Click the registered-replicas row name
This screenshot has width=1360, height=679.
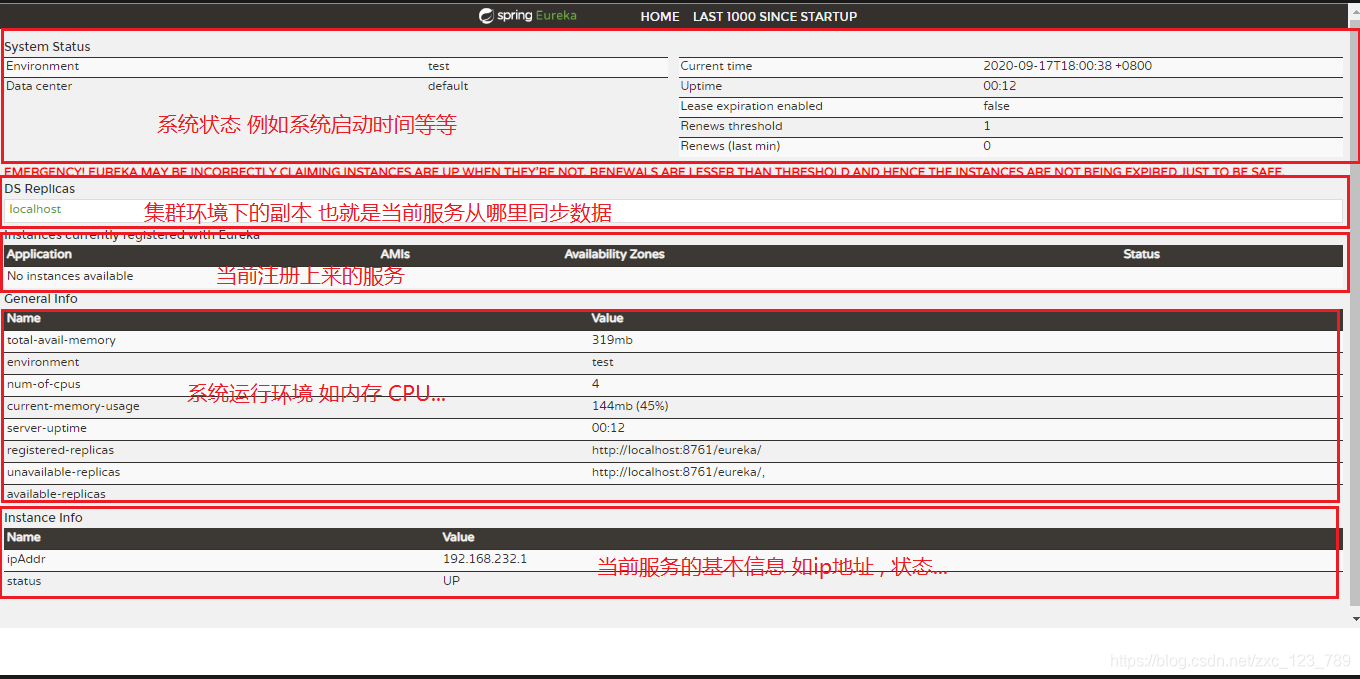60,450
